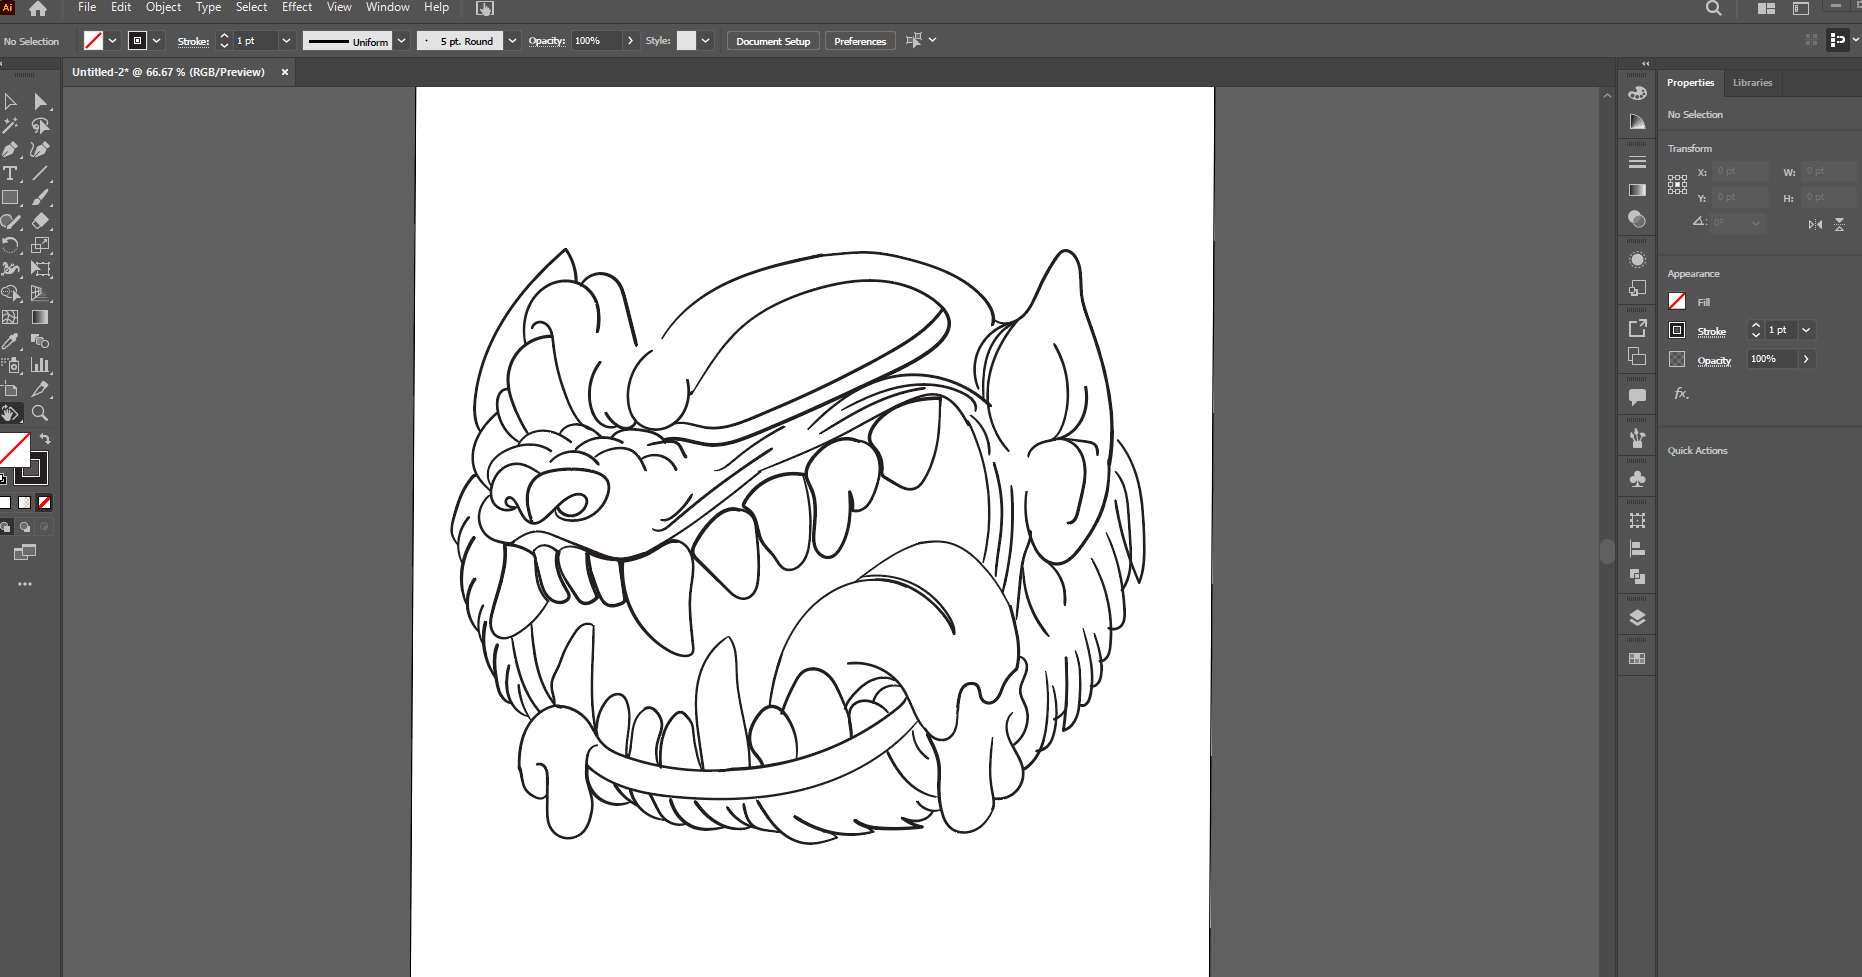Select the Gradient tool
The height and width of the screenshot is (977, 1862).
[x=40, y=318]
